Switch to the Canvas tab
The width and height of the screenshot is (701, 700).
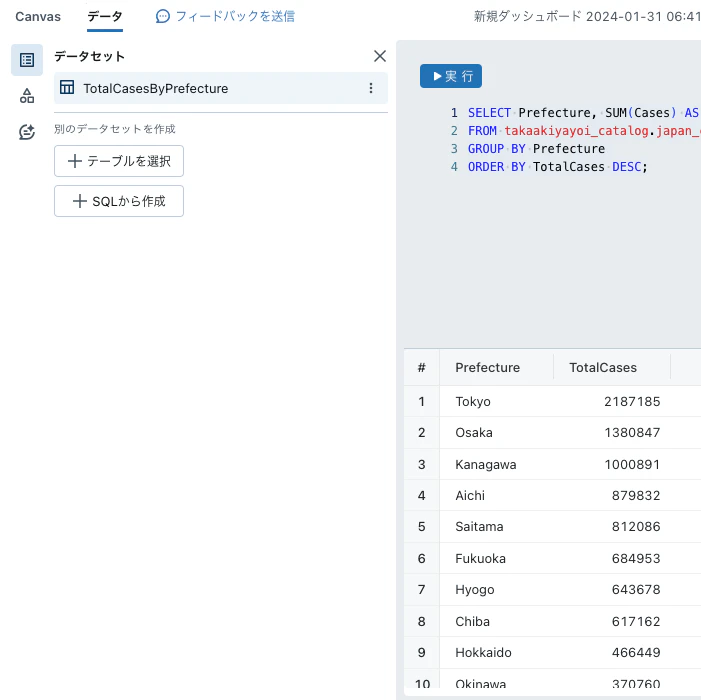coord(38,17)
